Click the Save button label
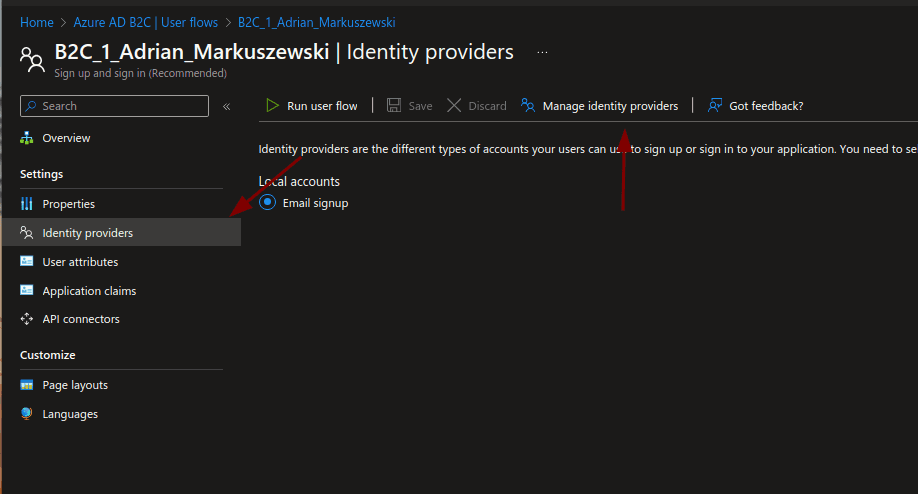This screenshot has width=918, height=494. pos(420,106)
